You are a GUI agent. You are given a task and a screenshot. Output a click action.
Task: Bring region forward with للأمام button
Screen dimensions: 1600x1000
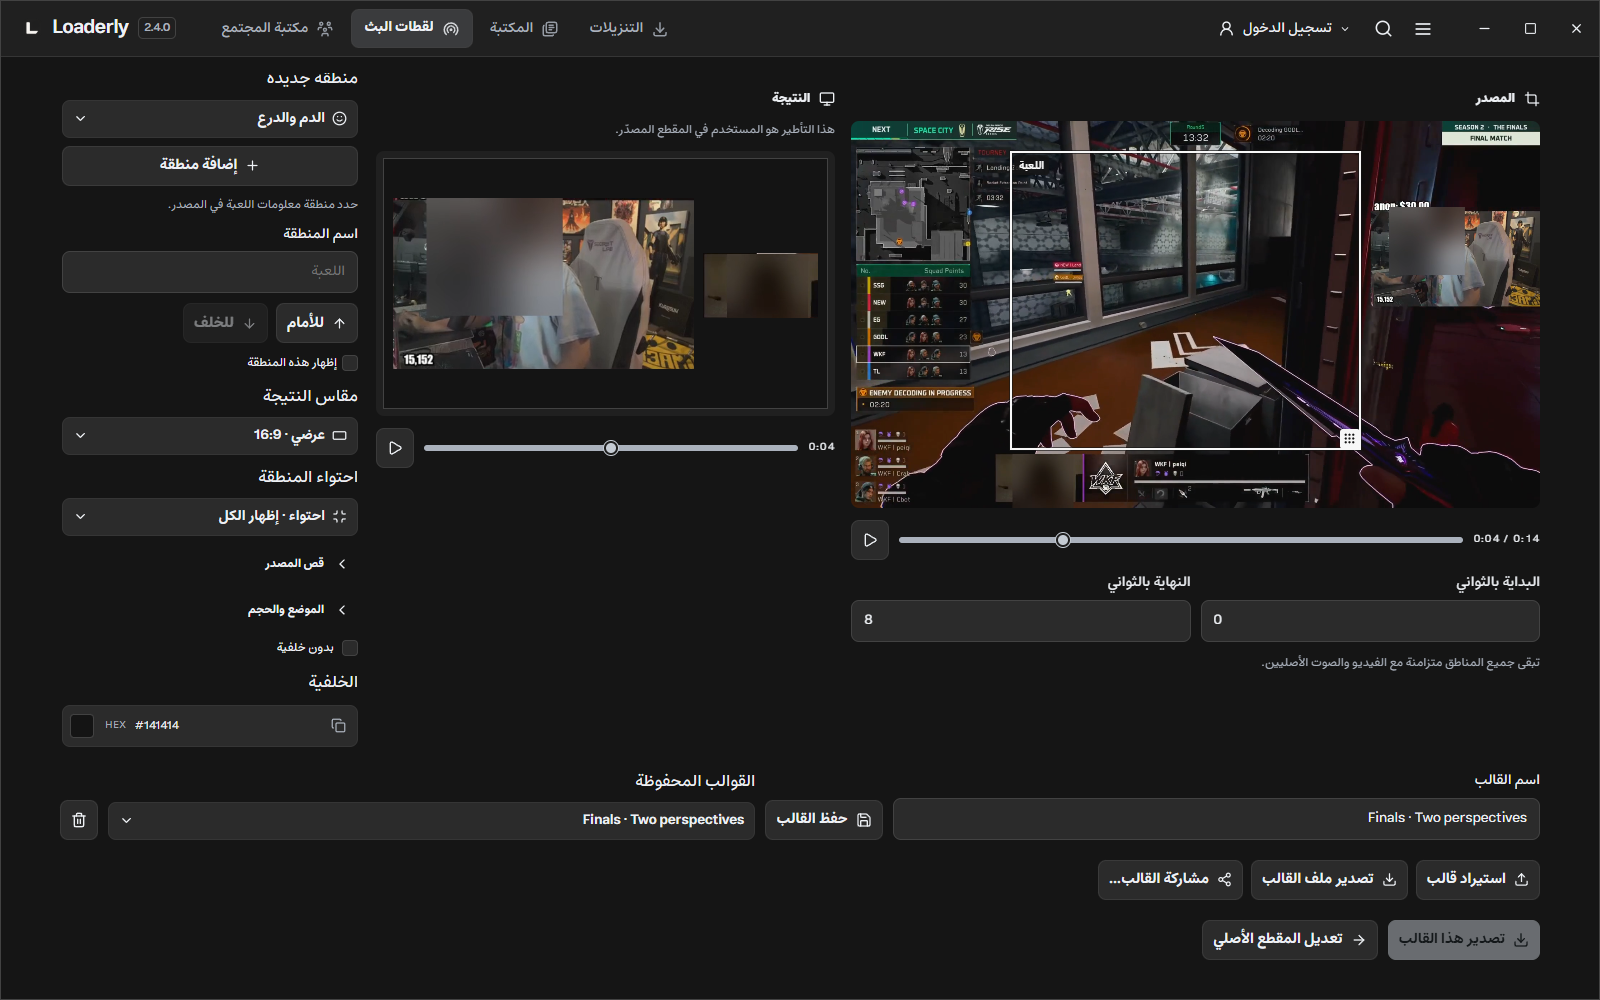click(317, 323)
